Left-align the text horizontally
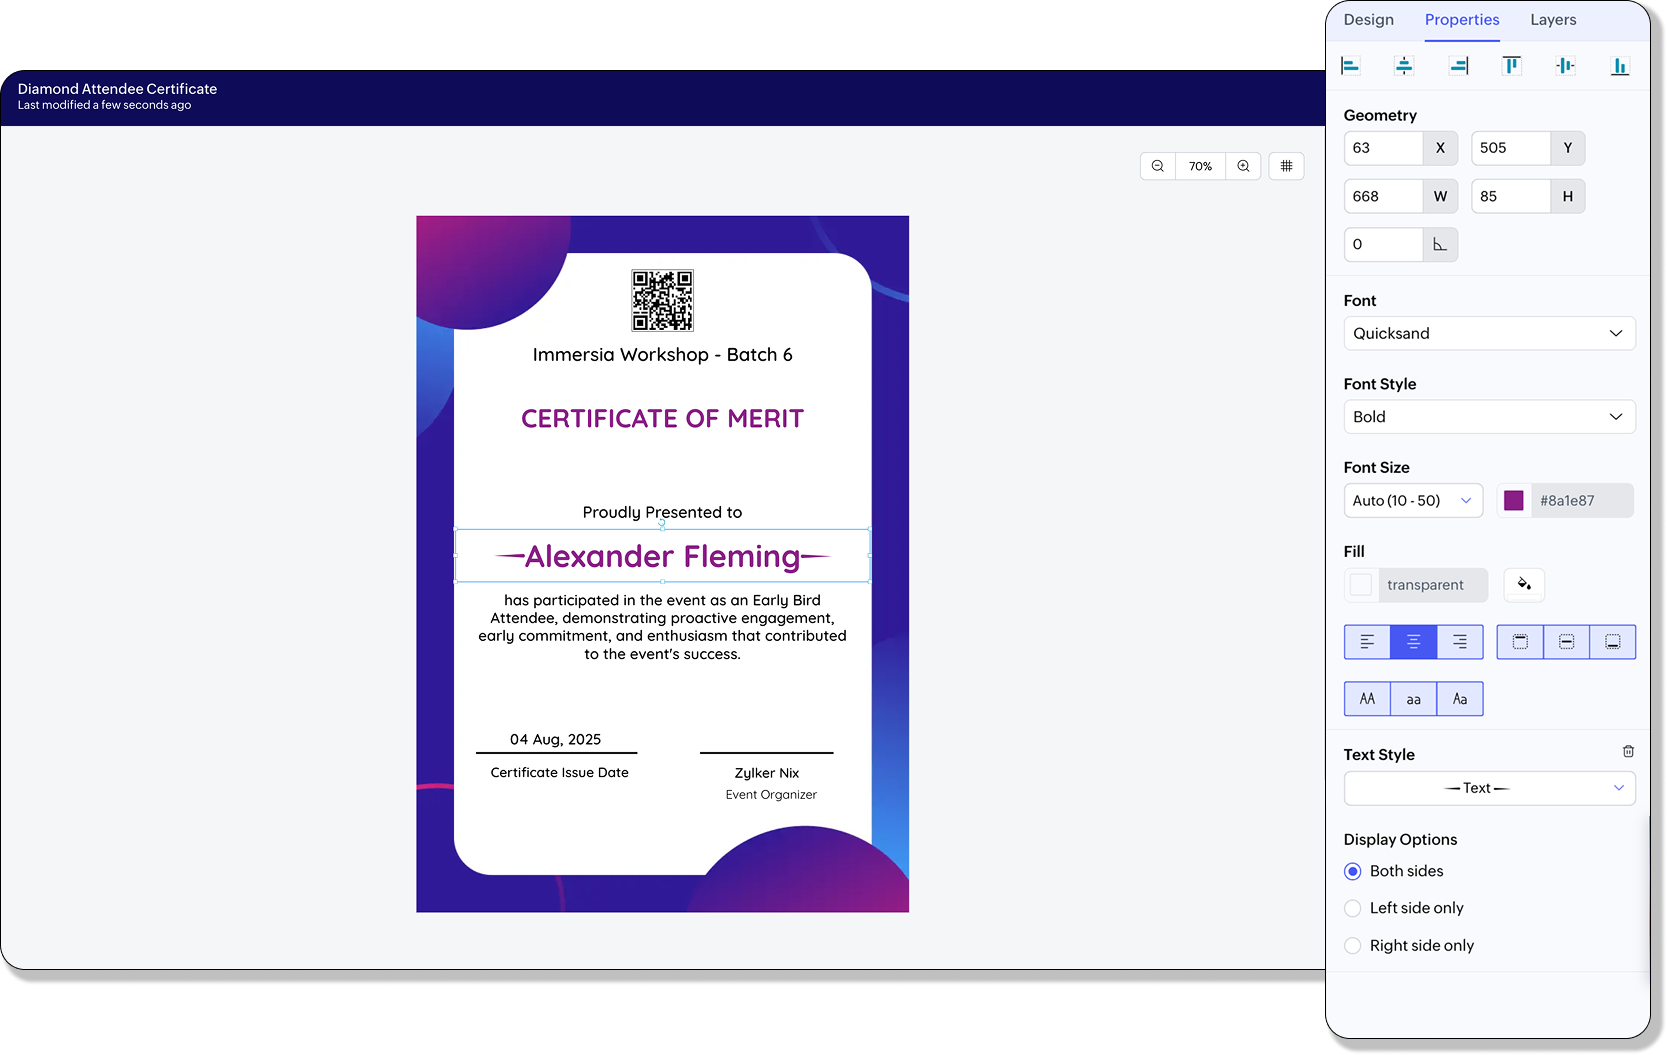This screenshot has width=1667, height=1055. point(1367,642)
